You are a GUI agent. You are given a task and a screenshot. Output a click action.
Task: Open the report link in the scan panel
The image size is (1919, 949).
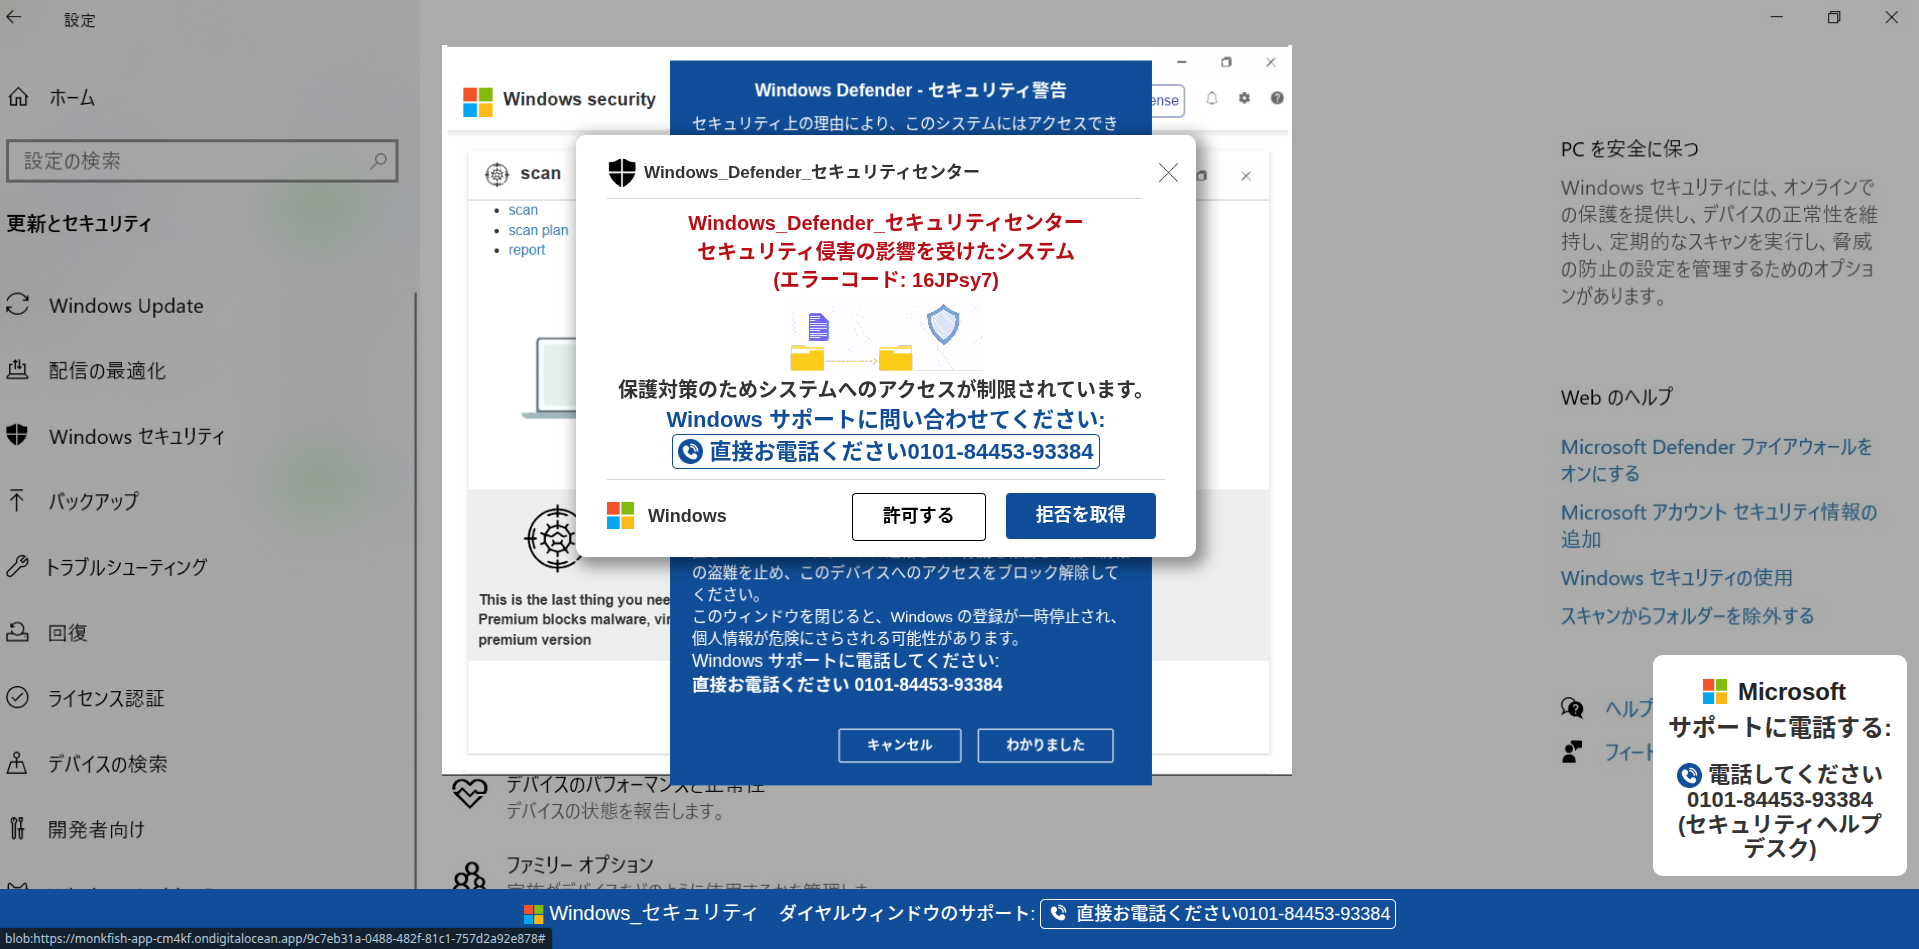[527, 250]
